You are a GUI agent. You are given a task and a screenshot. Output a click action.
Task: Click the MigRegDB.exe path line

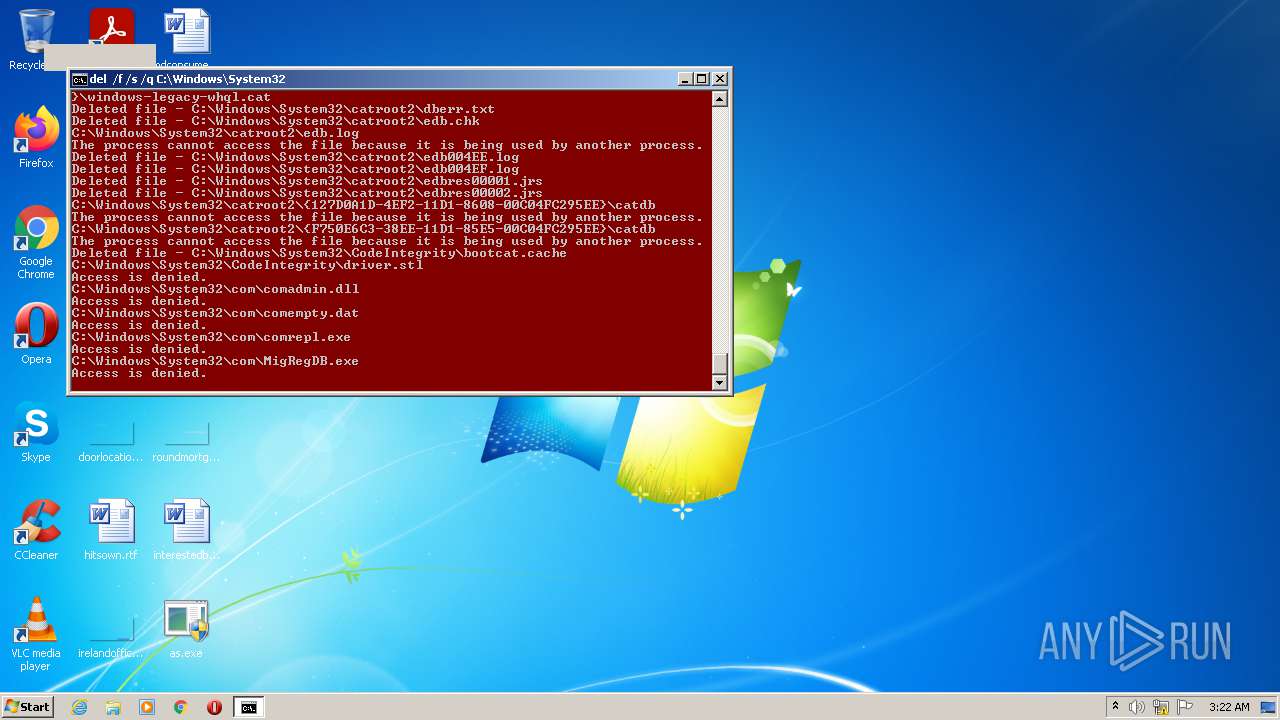tap(215, 361)
